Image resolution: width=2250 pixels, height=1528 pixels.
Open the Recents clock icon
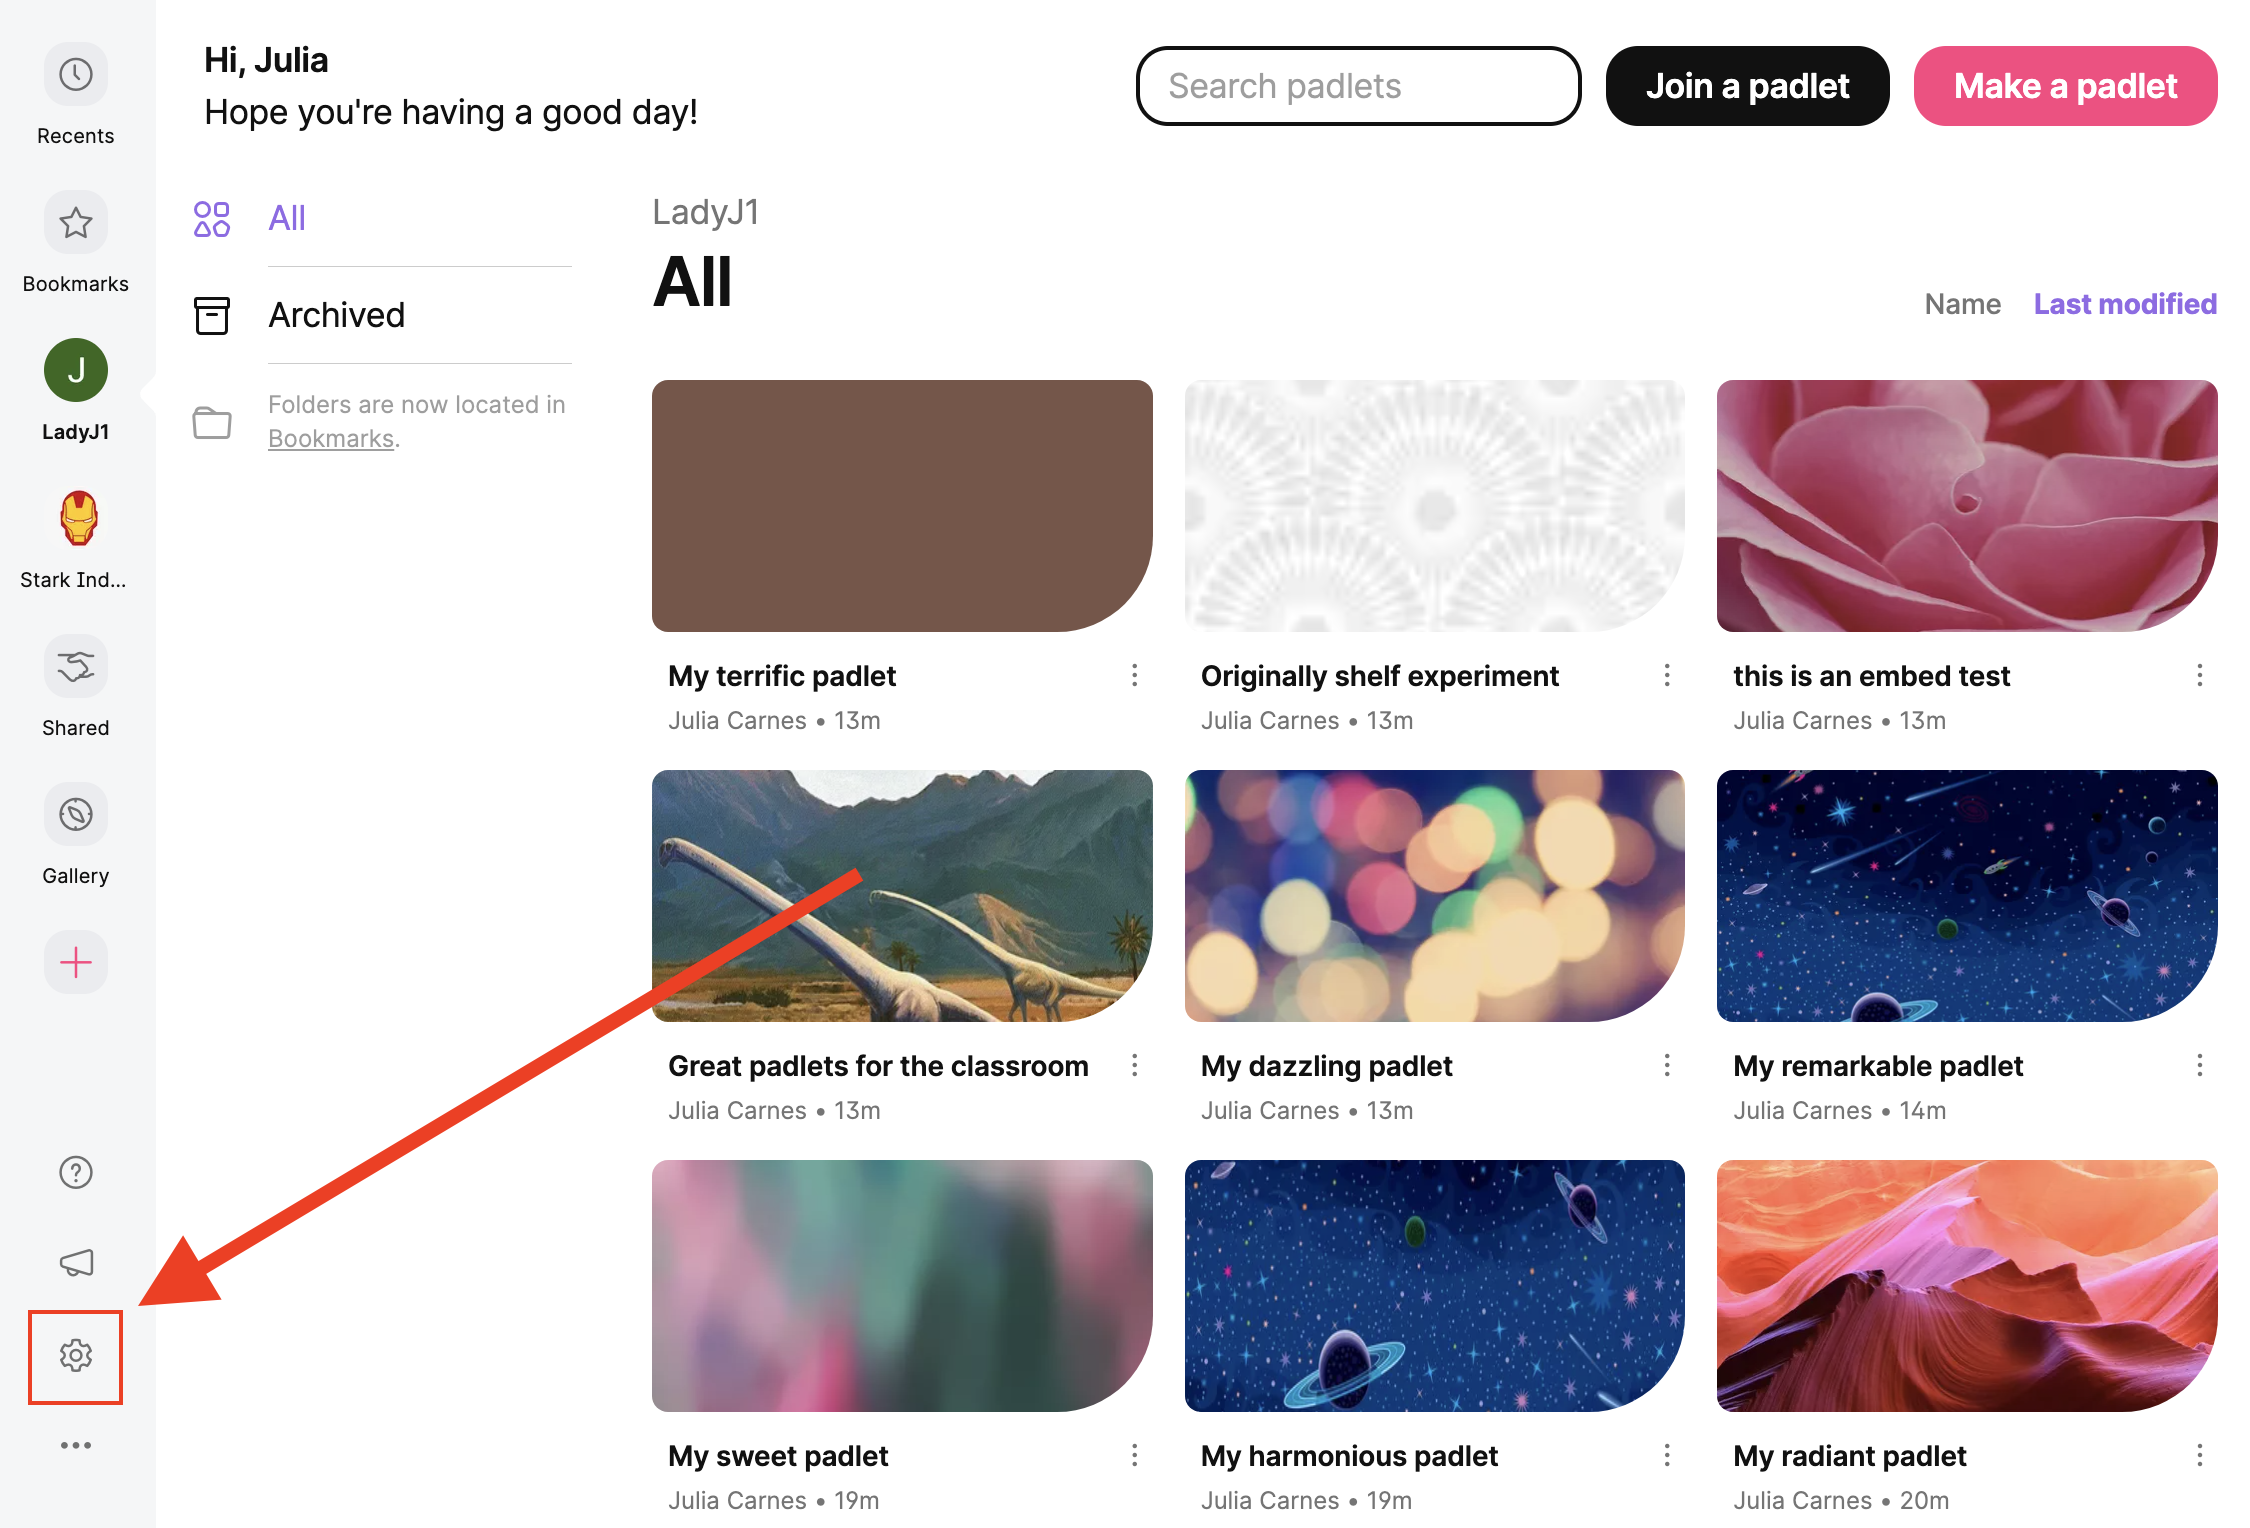[x=76, y=75]
